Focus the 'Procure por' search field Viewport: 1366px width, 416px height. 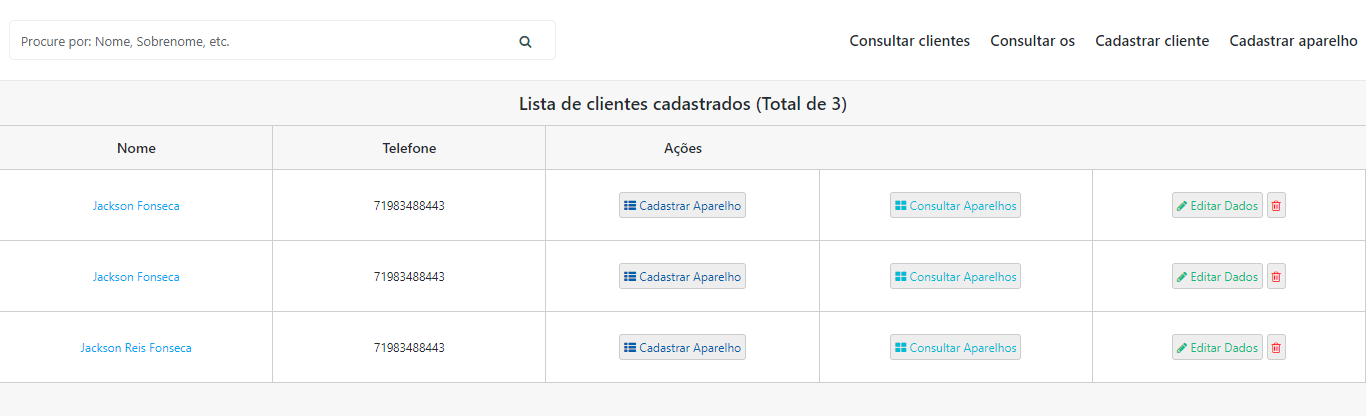point(260,42)
